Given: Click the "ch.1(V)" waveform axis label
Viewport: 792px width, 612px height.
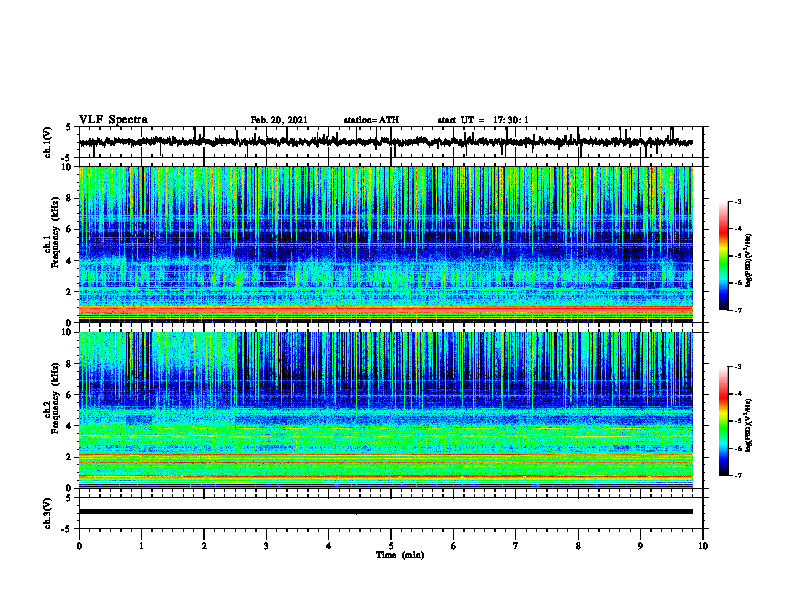Looking at the screenshot, I should coord(48,142).
